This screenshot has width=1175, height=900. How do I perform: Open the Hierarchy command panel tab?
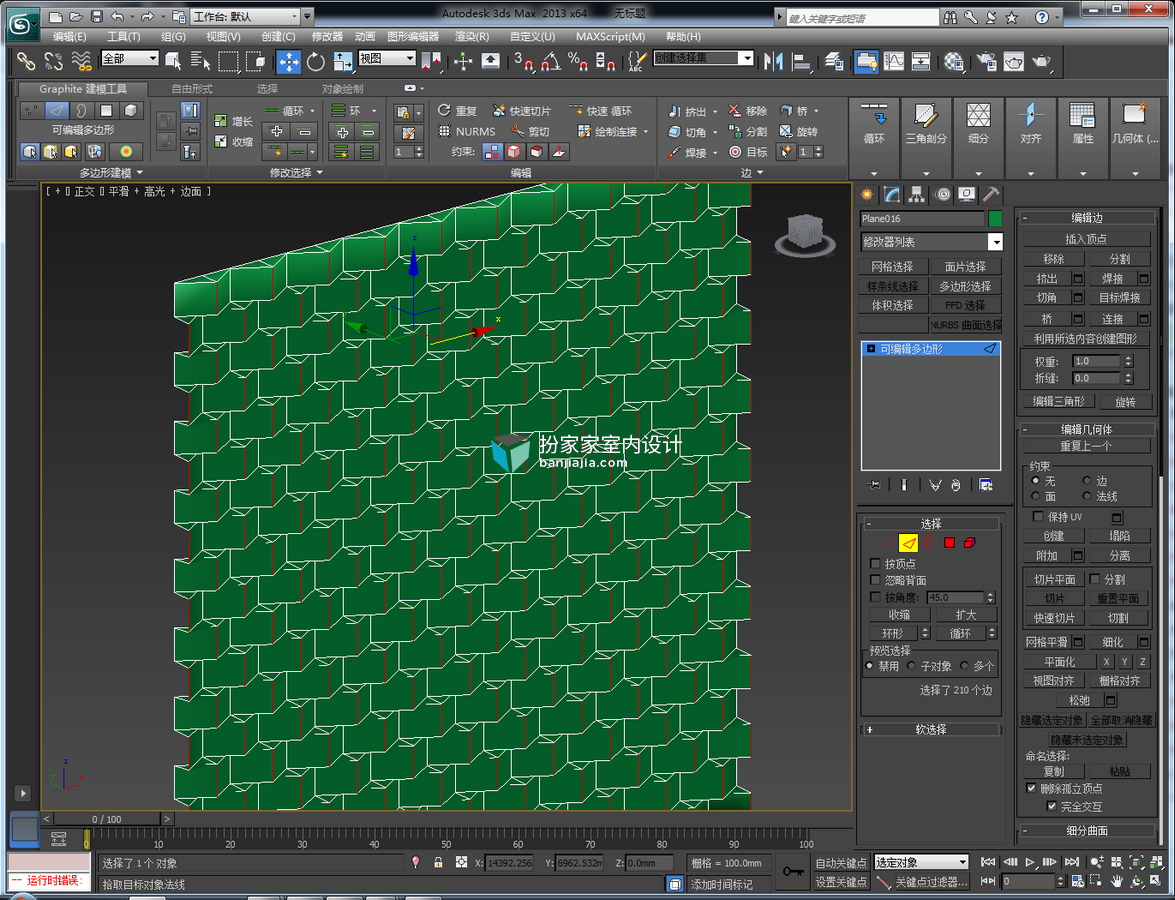tap(916, 195)
